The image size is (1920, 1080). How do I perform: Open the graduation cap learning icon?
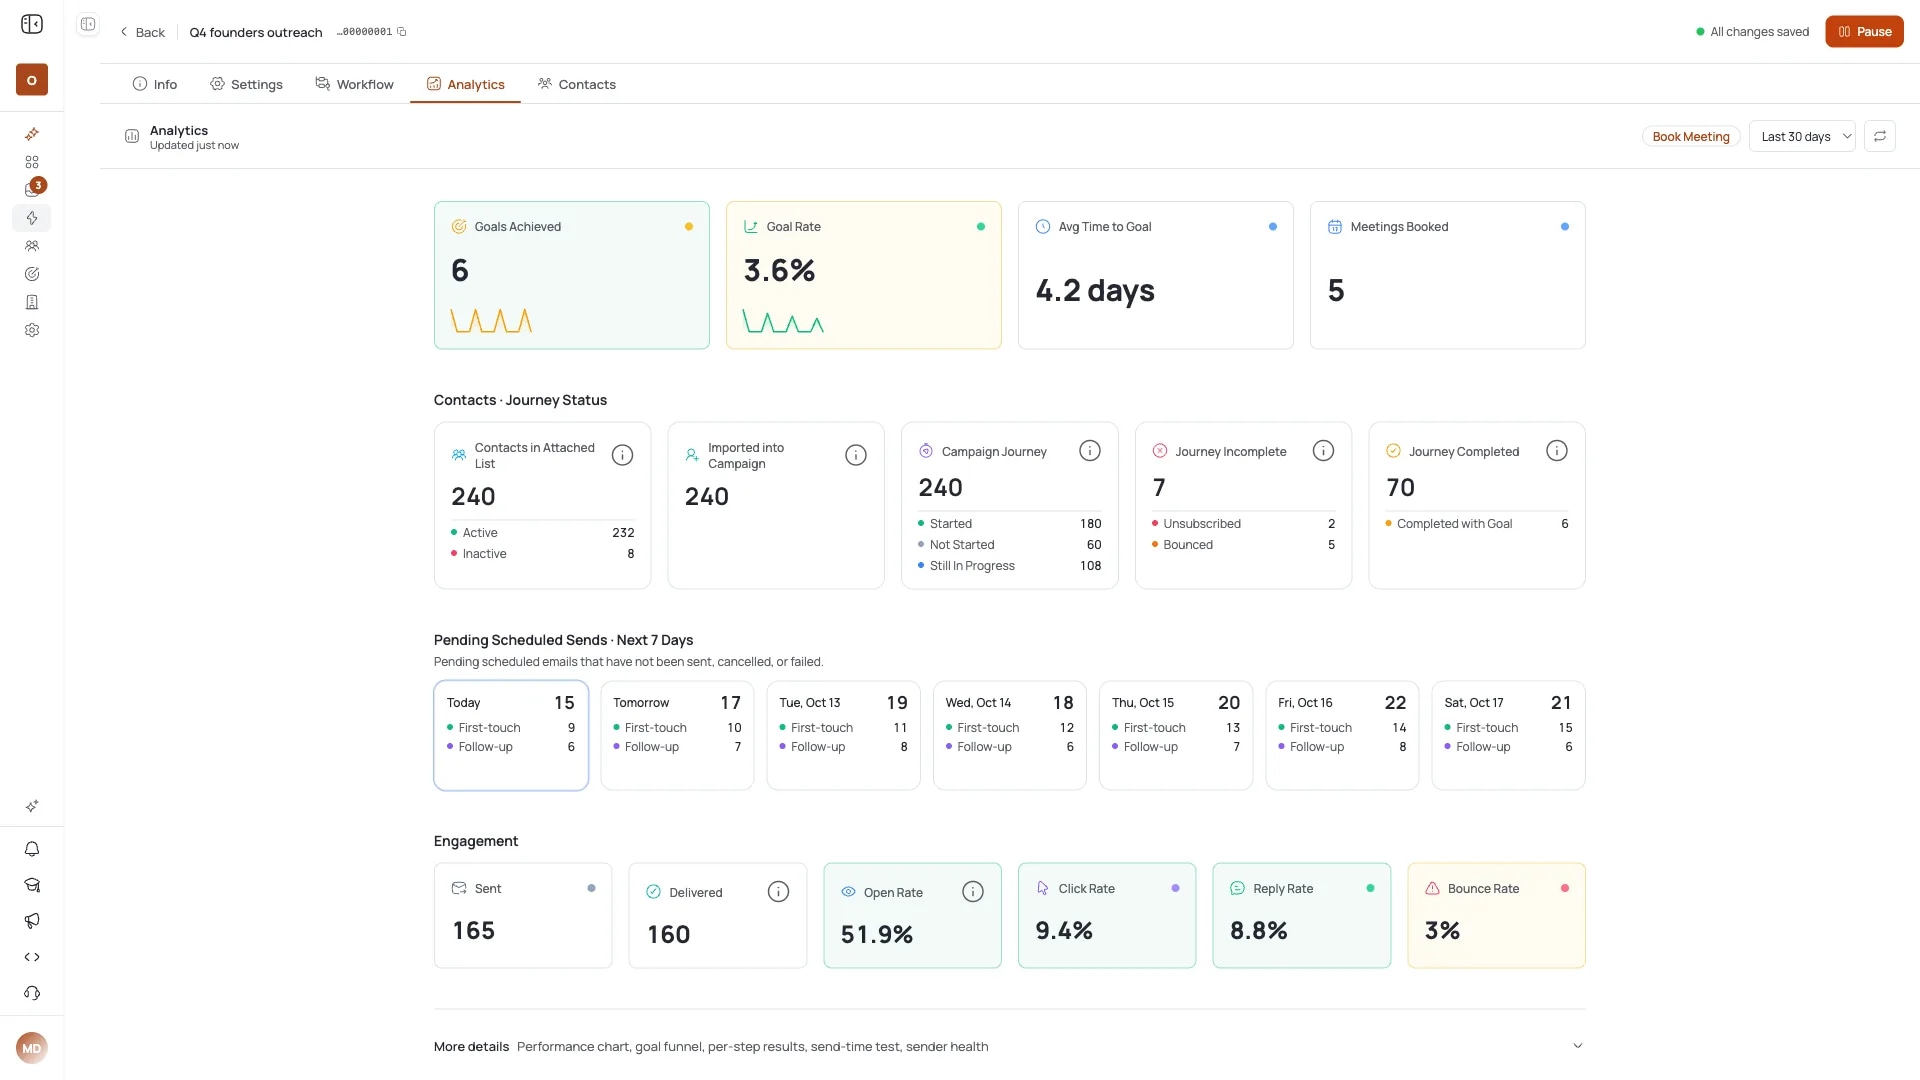coord(32,885)
